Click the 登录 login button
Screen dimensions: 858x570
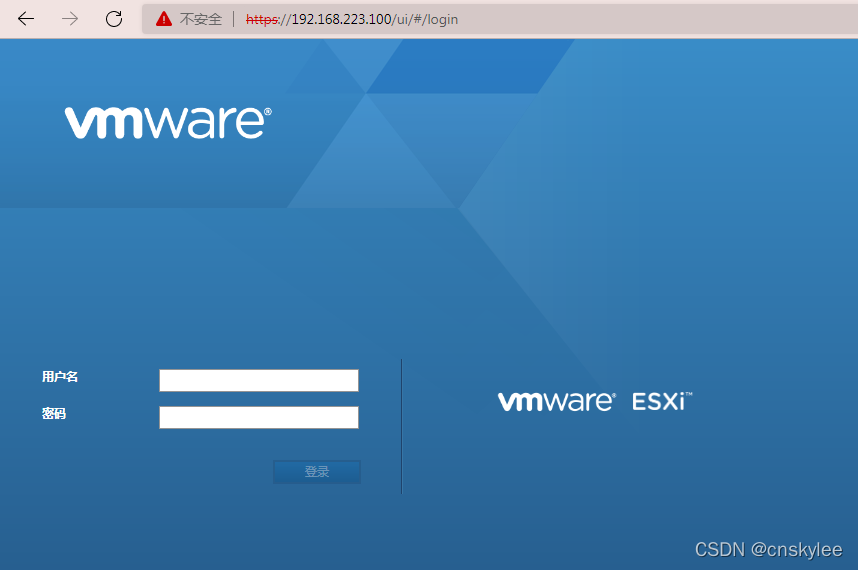317,472
